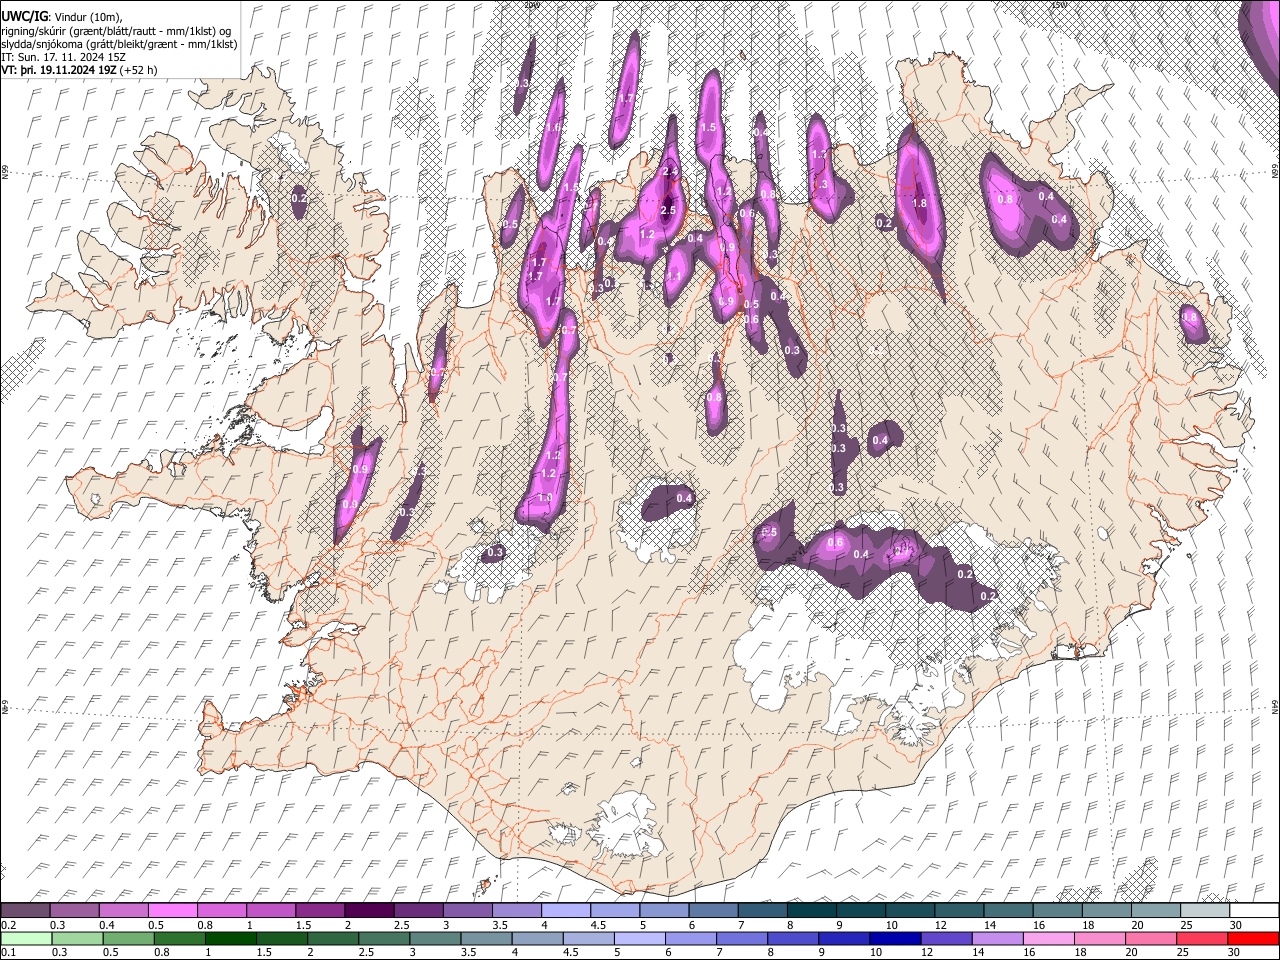Screen dimensions: 1280x960
Task: Click the white swatch after 30, upper legend row
Action: (1254, 910)
